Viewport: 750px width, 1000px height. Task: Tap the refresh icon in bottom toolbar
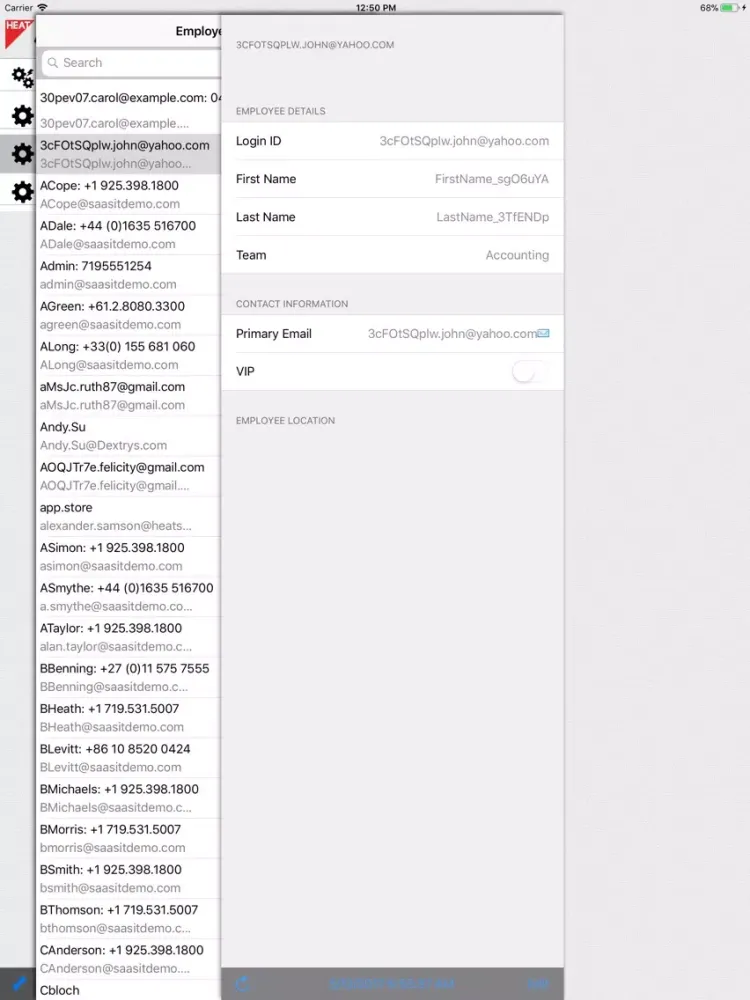click(242, 984)
